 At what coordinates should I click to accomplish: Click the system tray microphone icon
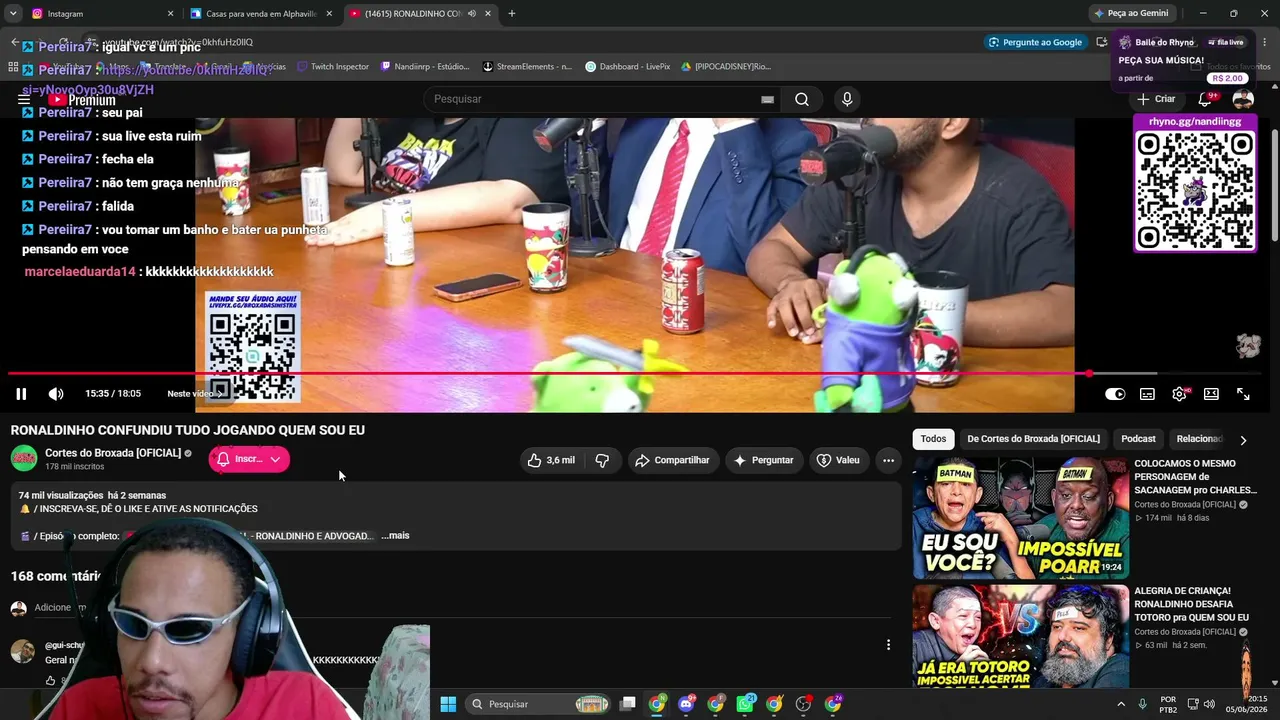tap(1145, 704)
